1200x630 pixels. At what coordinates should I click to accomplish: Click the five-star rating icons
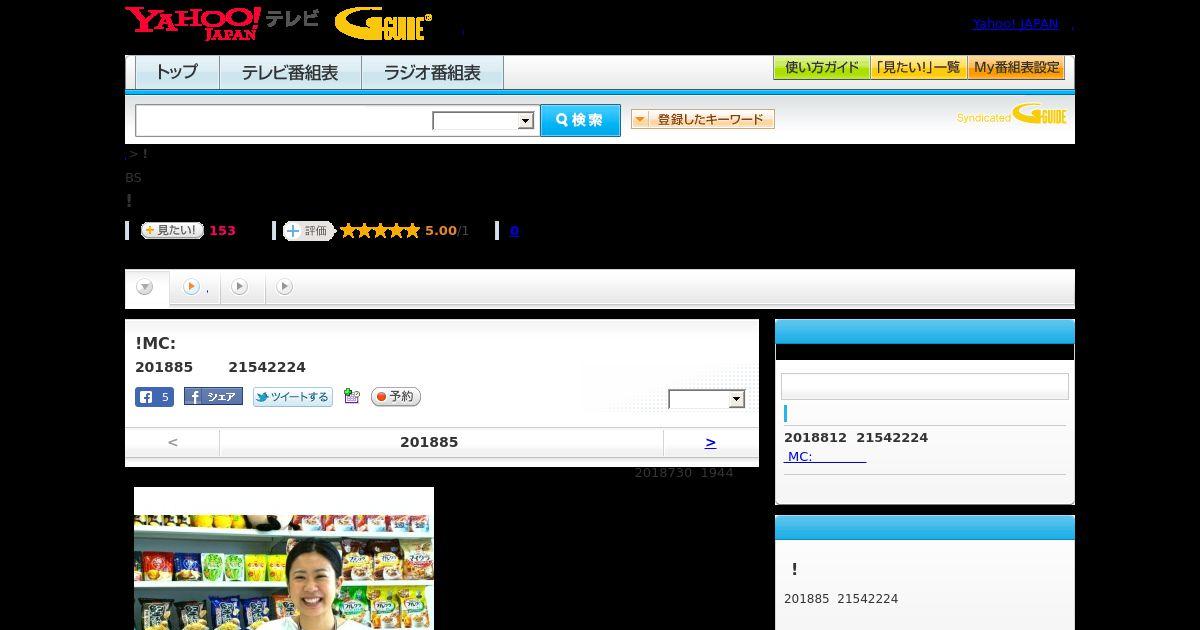(x=380, y=231)
